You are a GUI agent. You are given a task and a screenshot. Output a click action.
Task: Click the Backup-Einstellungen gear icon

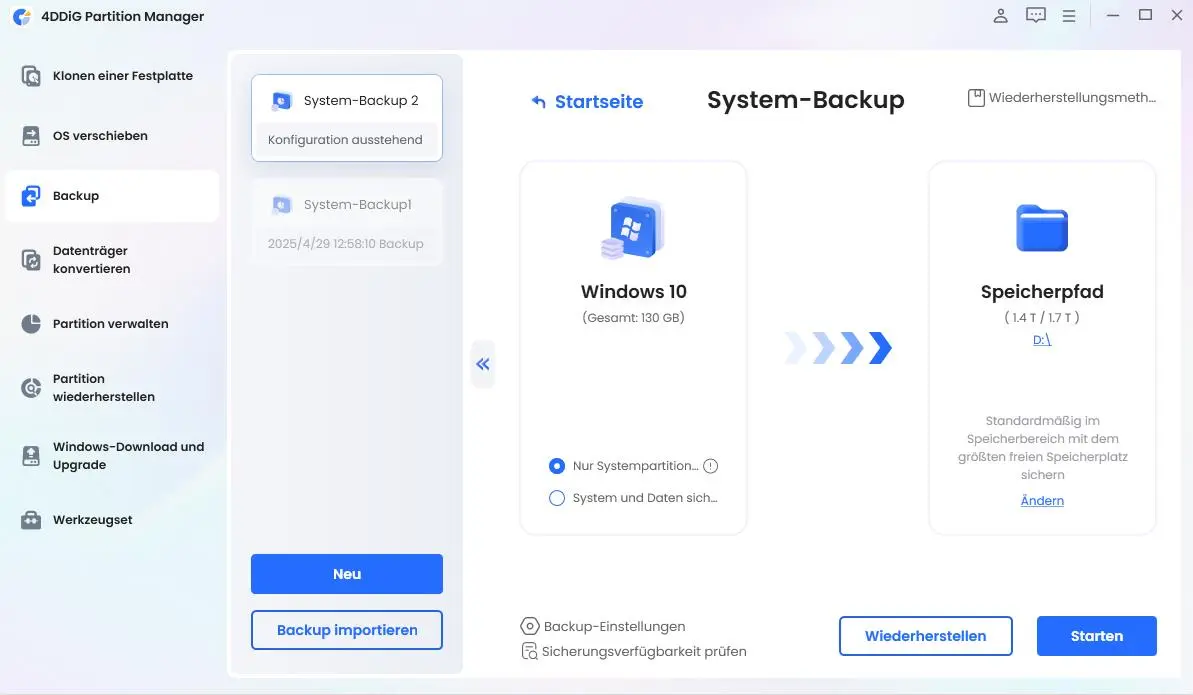530,626
